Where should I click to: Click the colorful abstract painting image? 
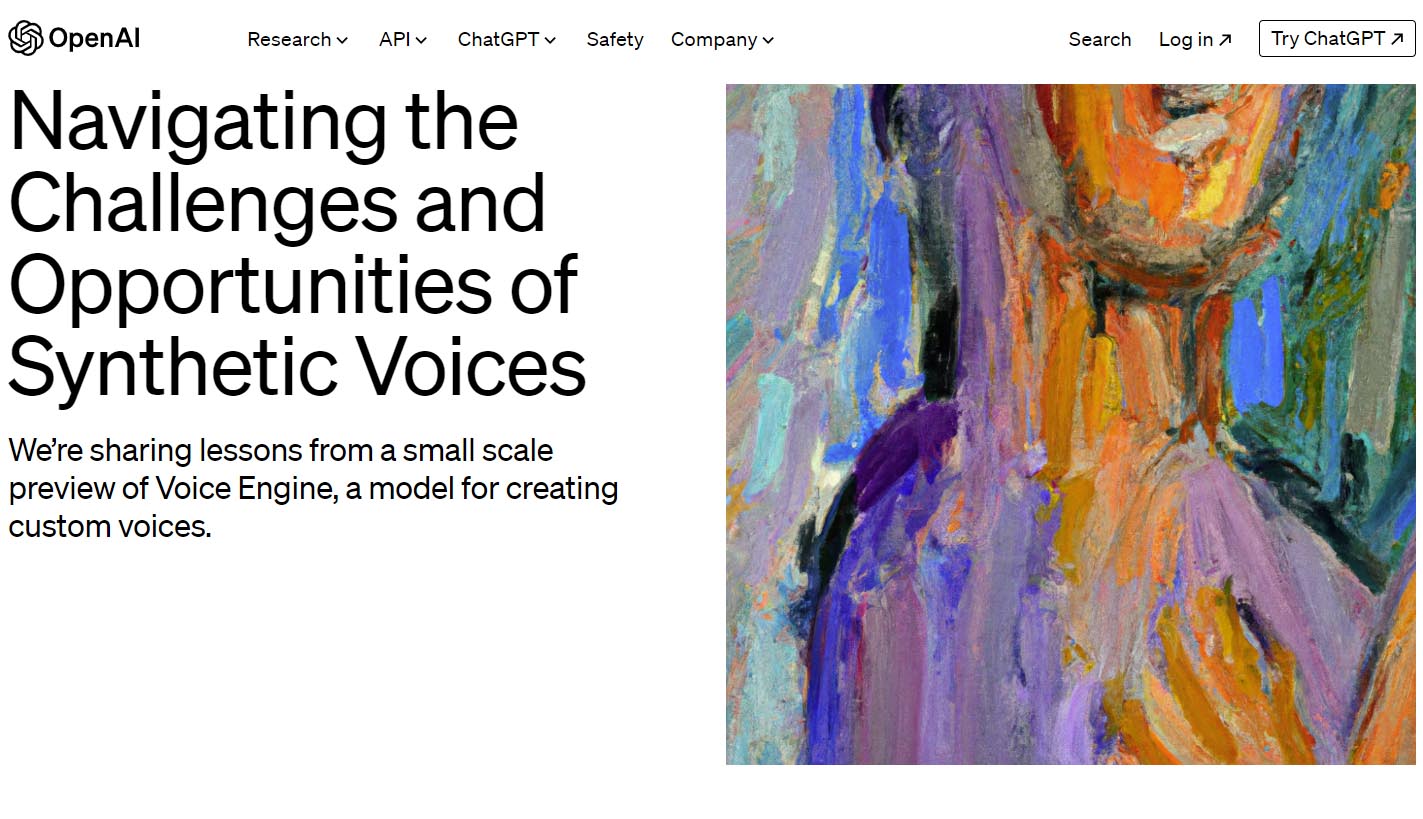click(x=1071, y=424)
